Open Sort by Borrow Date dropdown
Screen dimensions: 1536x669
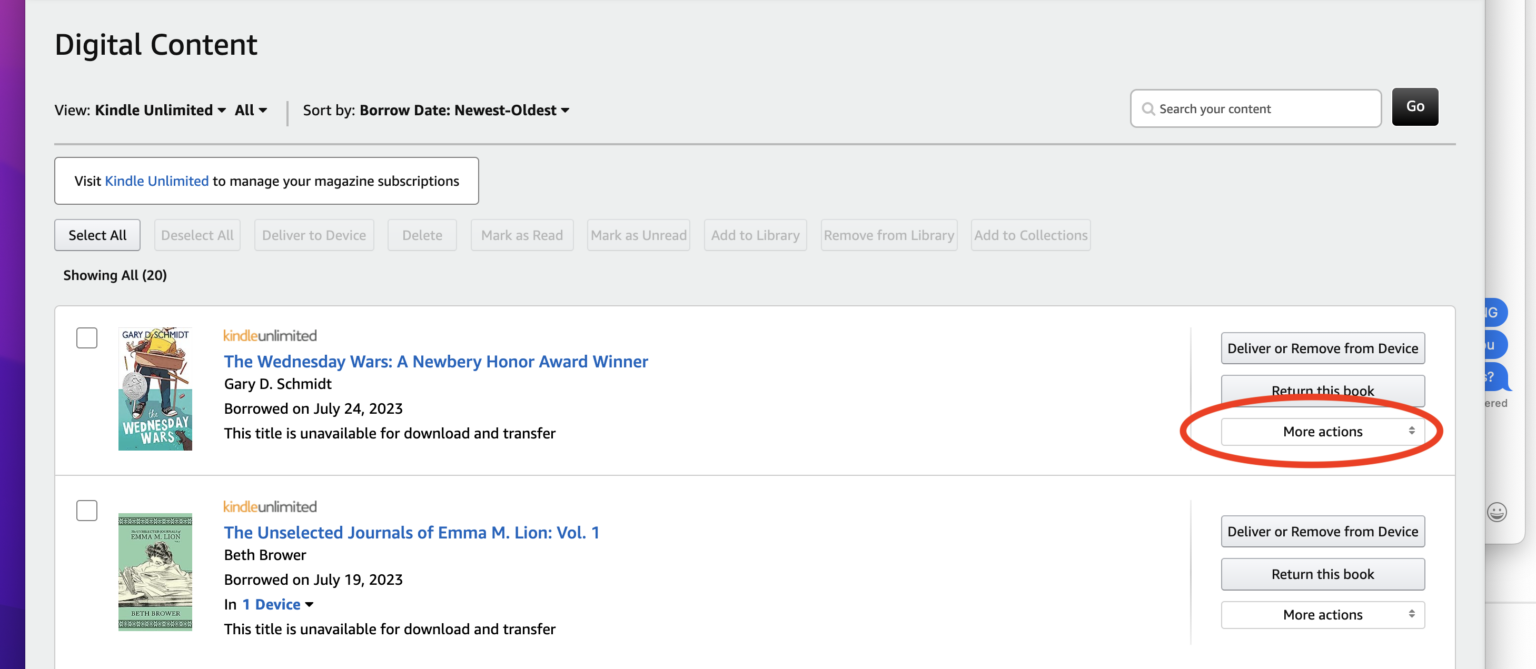click(464, 110)
